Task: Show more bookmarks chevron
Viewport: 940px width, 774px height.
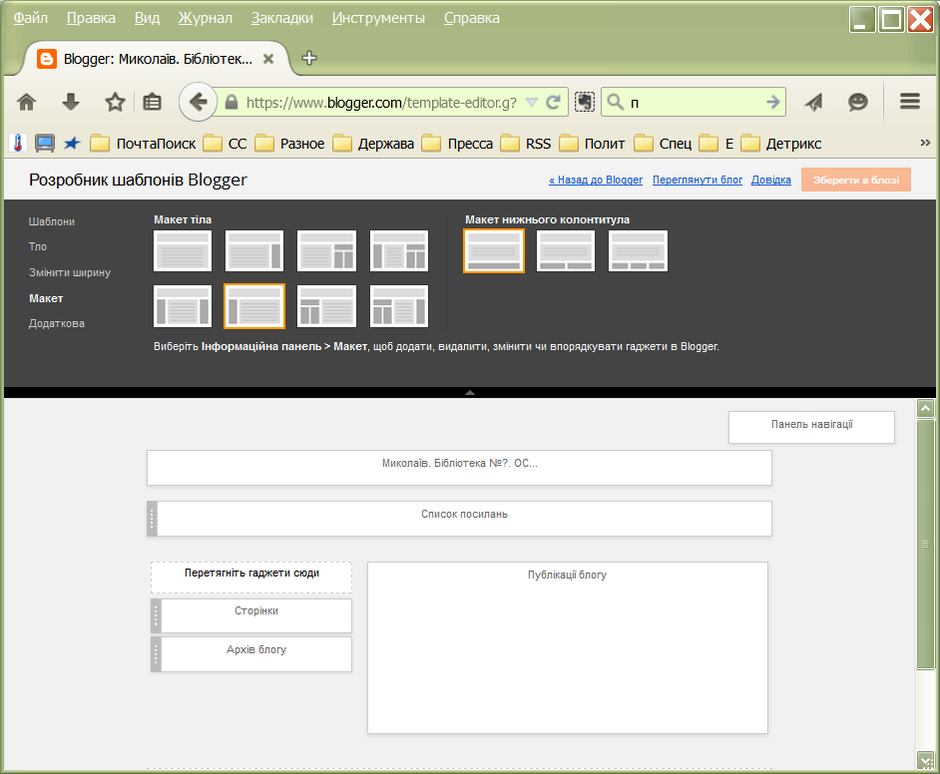Action: [925, 143]
